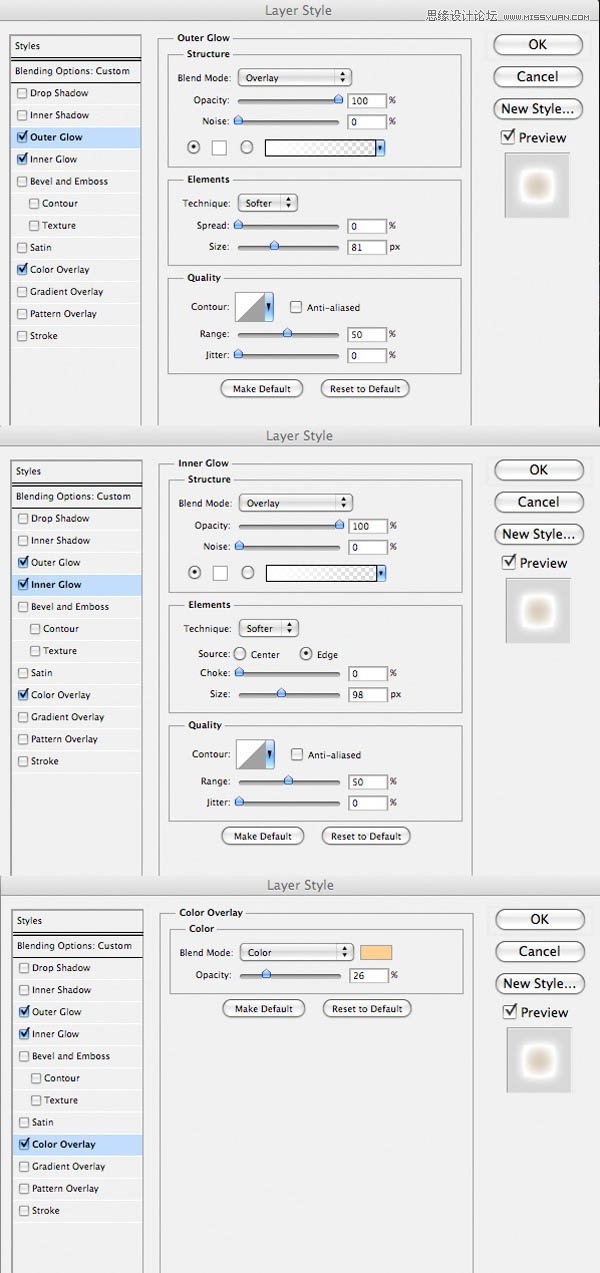Click the Jitter value field in Inner Glow Quality
Viewport: 600px width, 1273px height.
coord(367,803)
